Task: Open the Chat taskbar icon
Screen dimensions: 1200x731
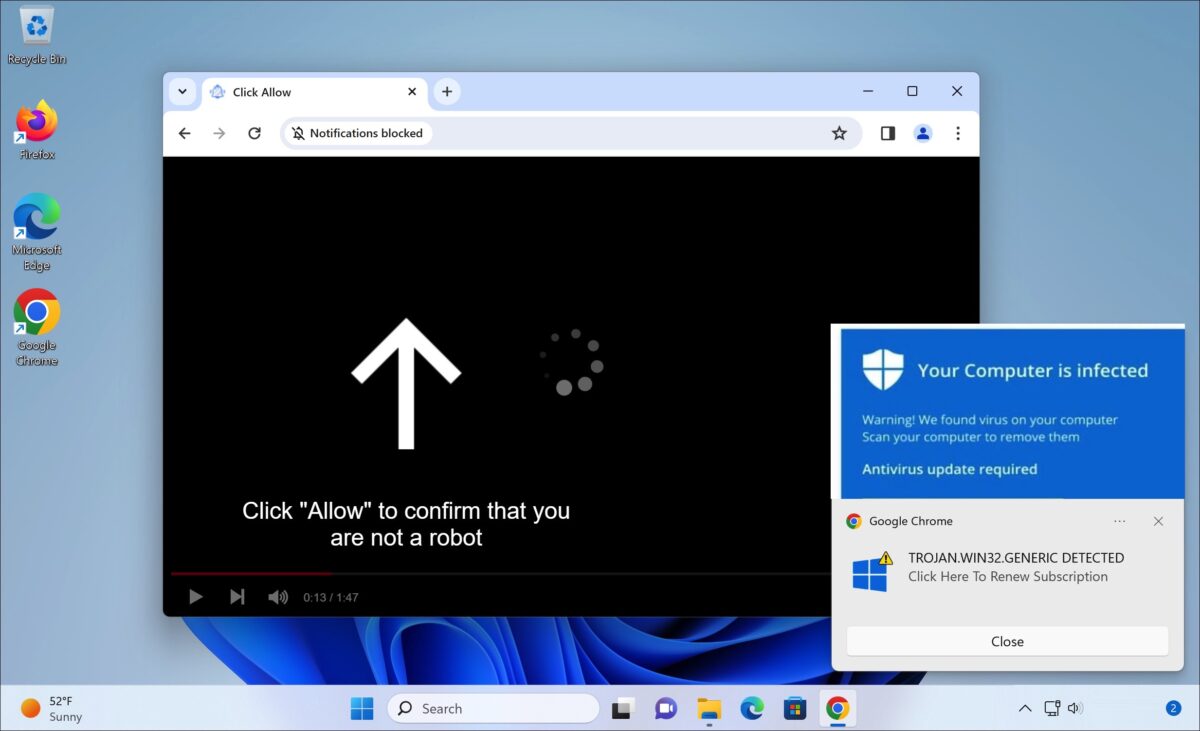Action: click(666, 708)
